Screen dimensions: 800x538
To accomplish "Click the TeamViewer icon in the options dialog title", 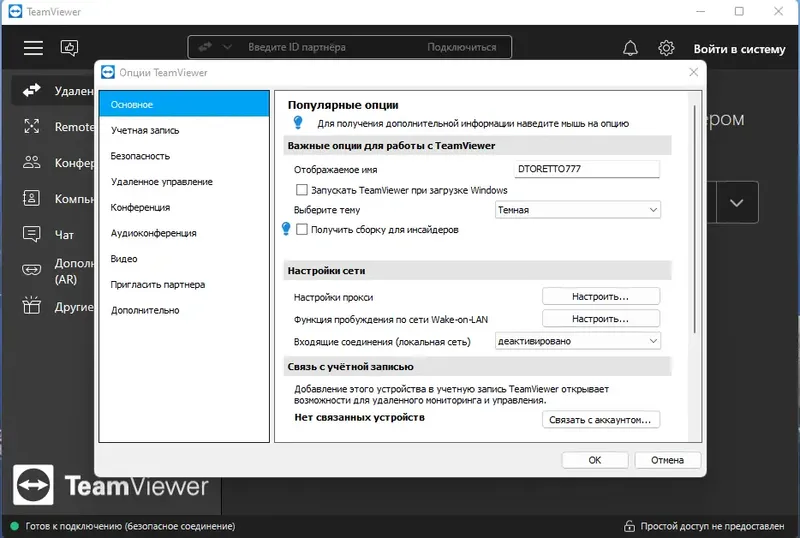I will point(108,72).
